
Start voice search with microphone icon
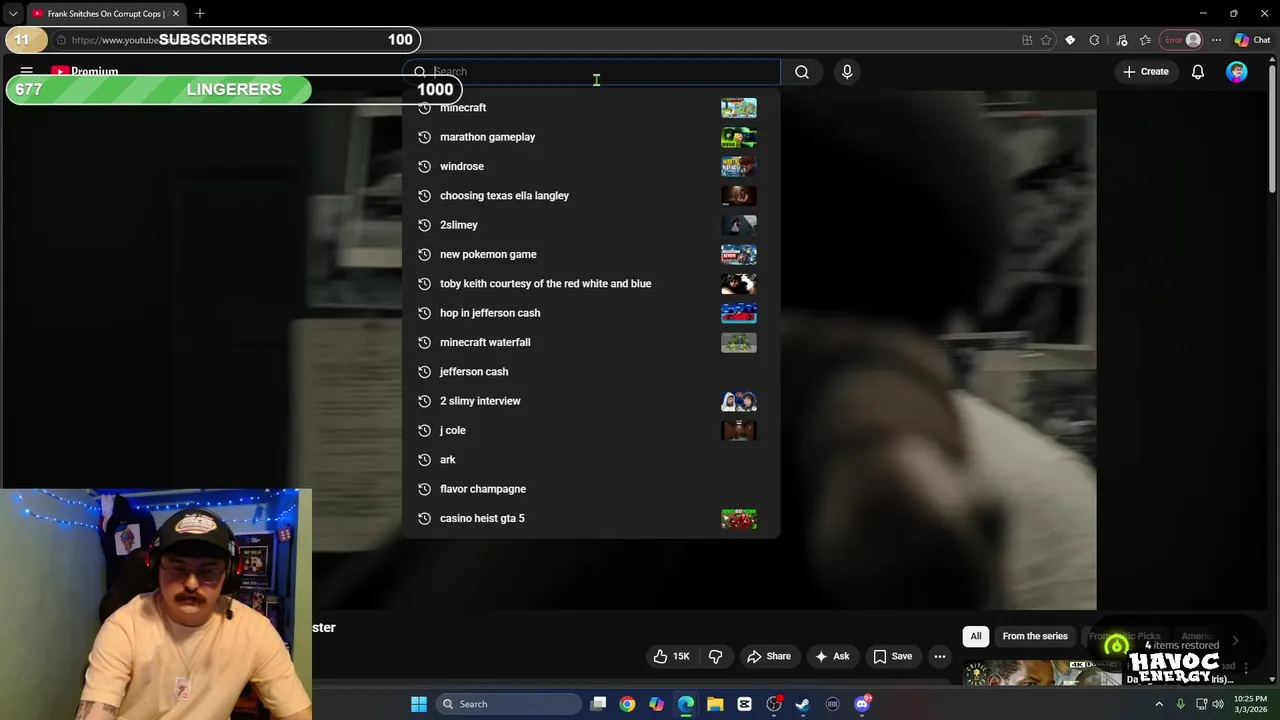847,72
